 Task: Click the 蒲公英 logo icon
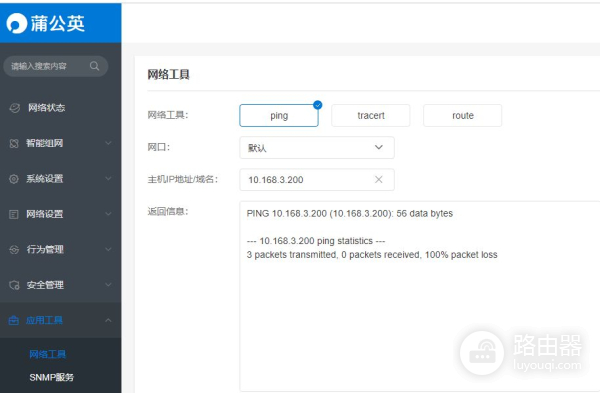(x=16, y=23)
